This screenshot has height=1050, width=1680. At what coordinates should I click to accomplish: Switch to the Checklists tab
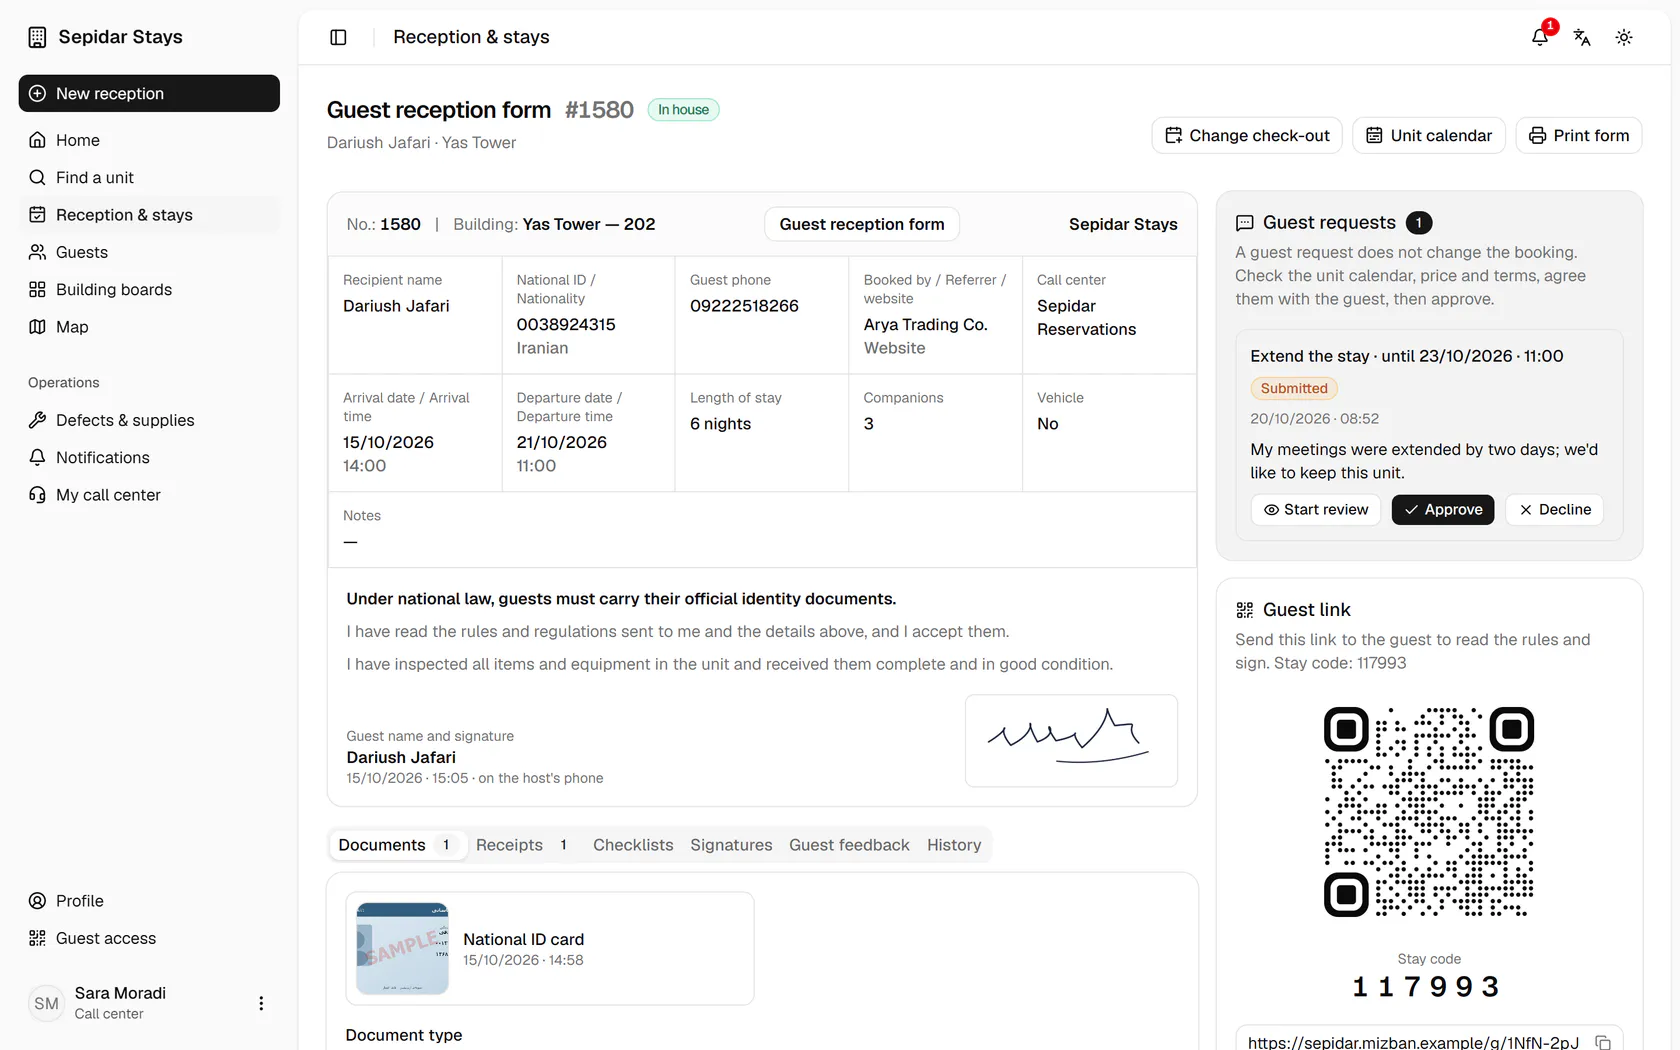coord(633,845)
